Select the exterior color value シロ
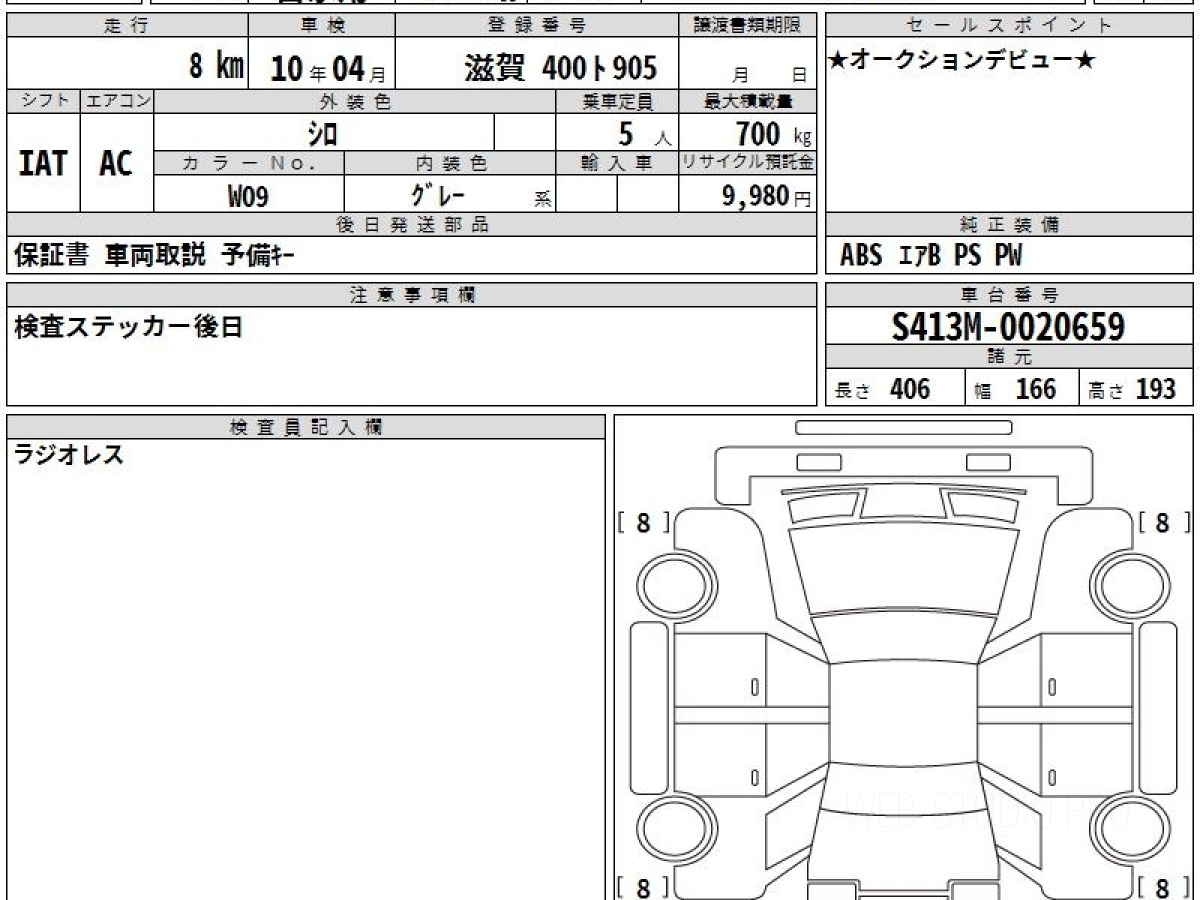Screen dimensions: 1200x900 [321, 133]
